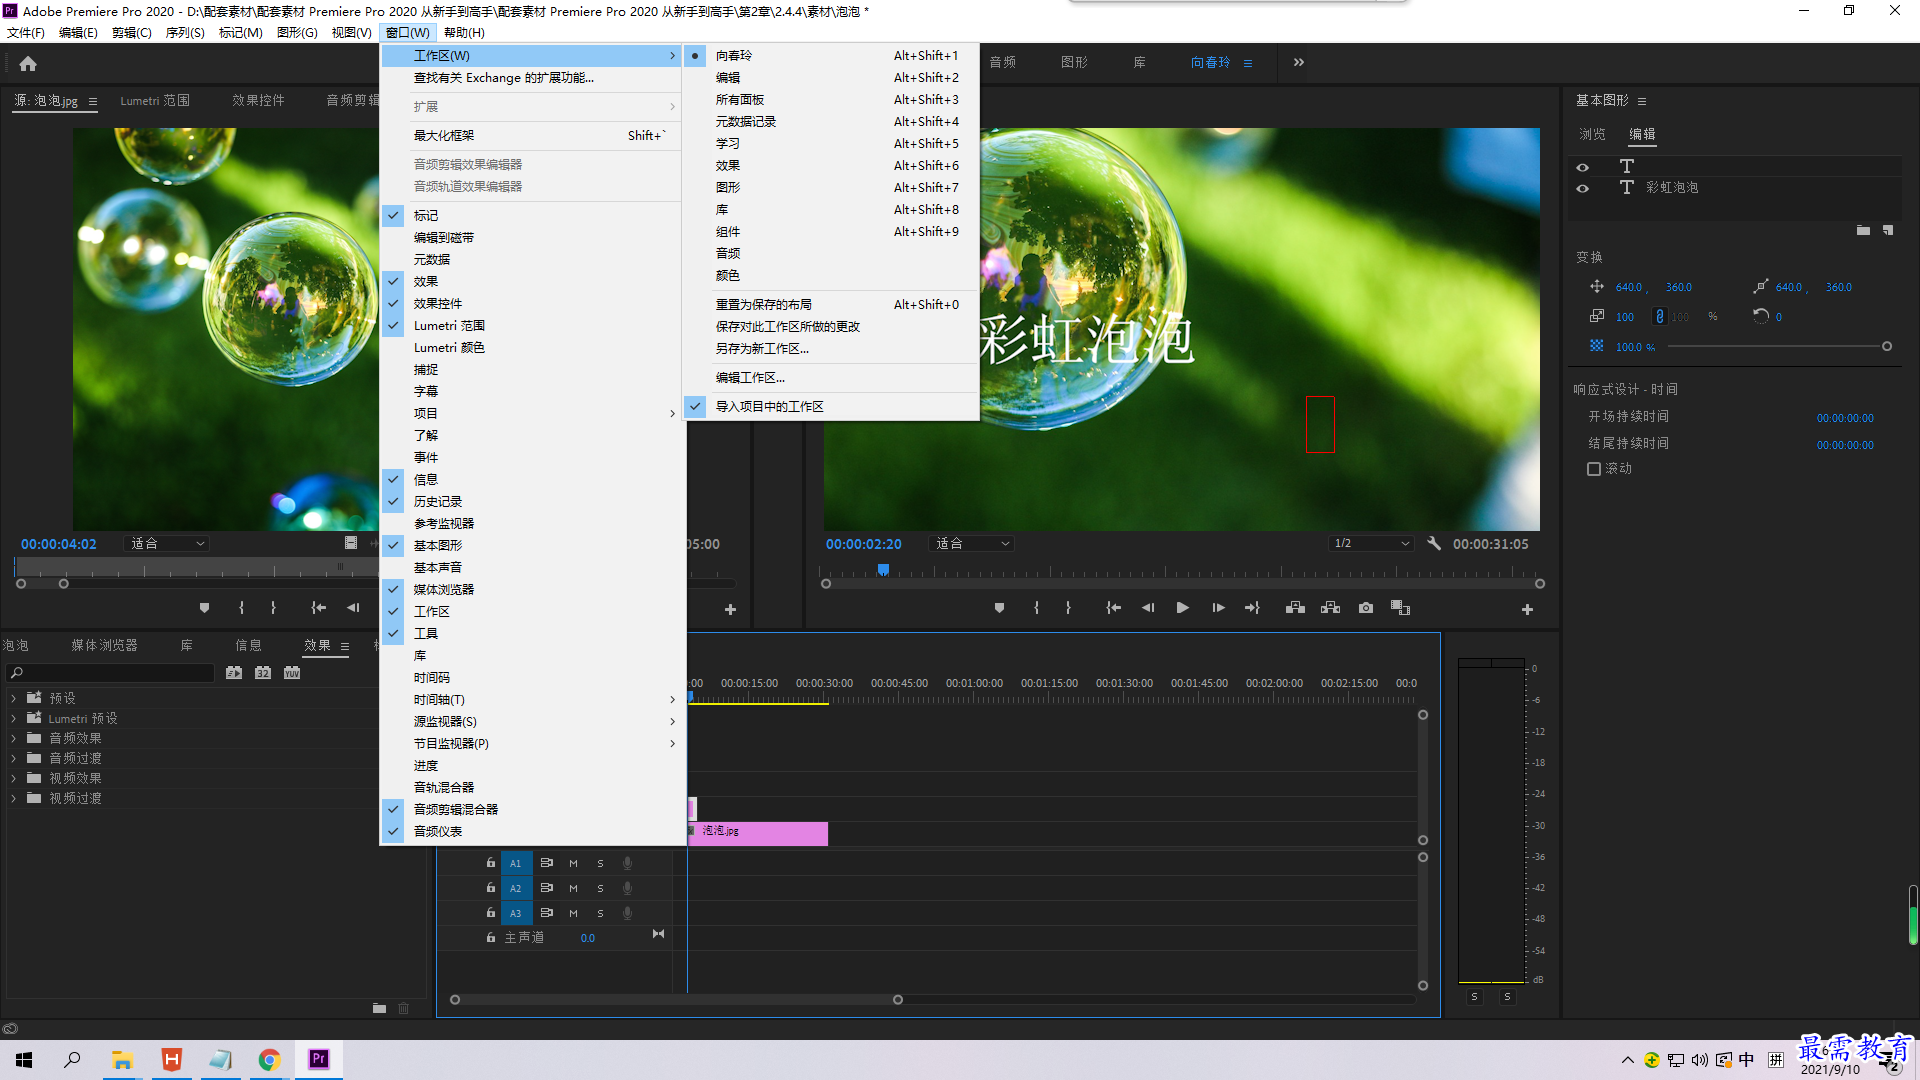The width and height of the screenshot is (1920, 1080).
Task: Uncheck 基本图形 panel in Window menu
Action: pyautogui.click(x=531, y=545)
